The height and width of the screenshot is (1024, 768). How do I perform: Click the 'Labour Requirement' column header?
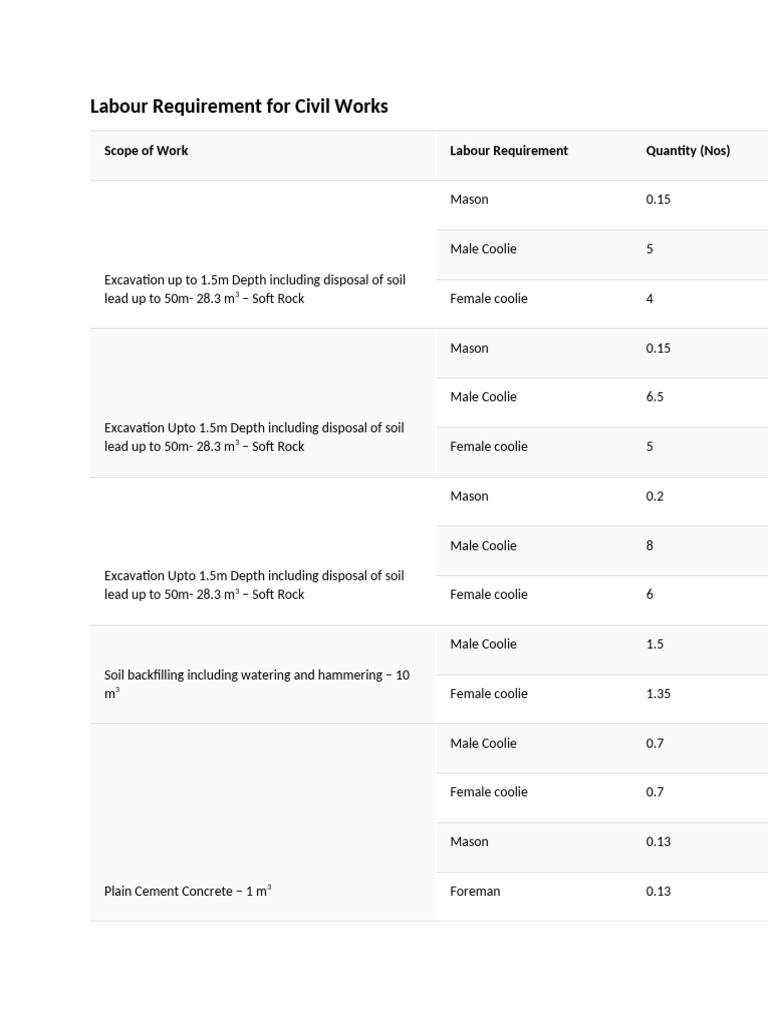[508, 151]
